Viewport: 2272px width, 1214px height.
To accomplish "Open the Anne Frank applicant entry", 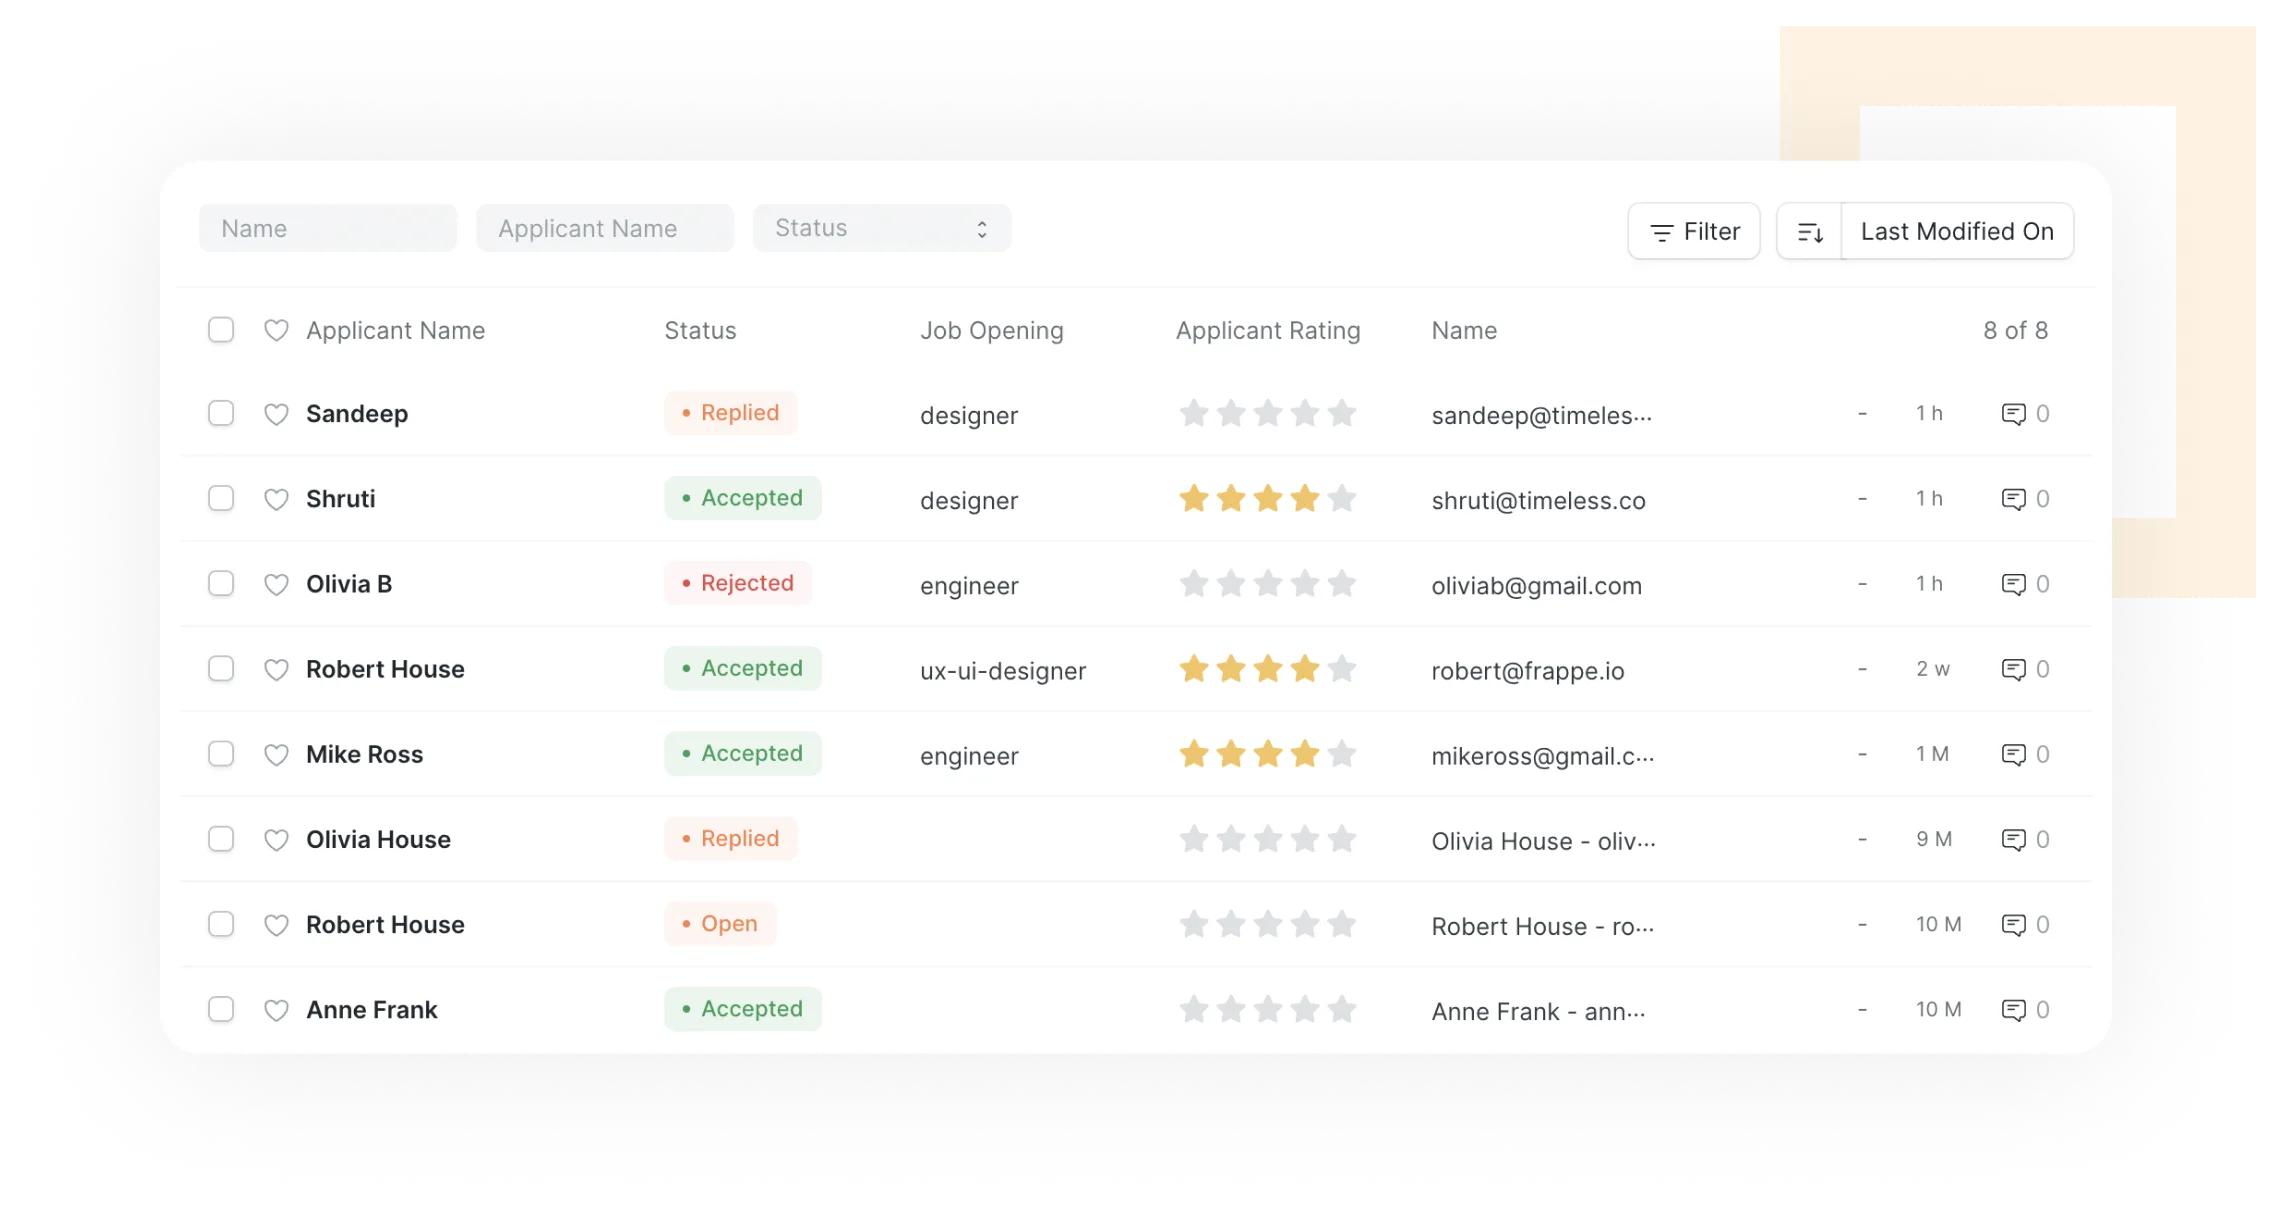I will tap(371, 1010).
